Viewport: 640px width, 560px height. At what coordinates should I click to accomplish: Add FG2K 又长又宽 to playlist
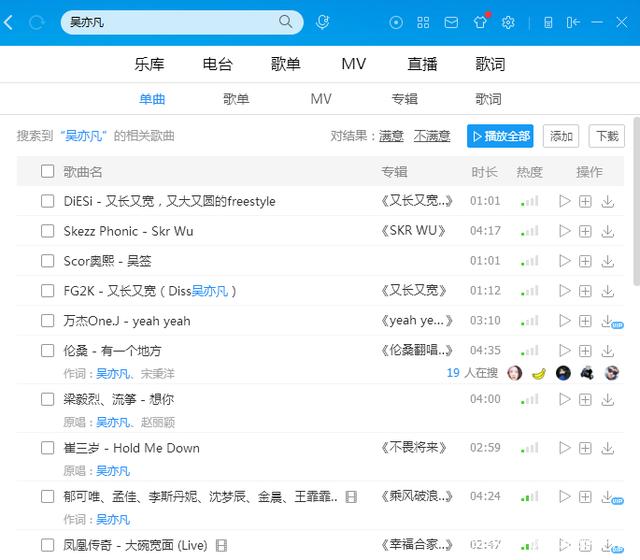585,291
